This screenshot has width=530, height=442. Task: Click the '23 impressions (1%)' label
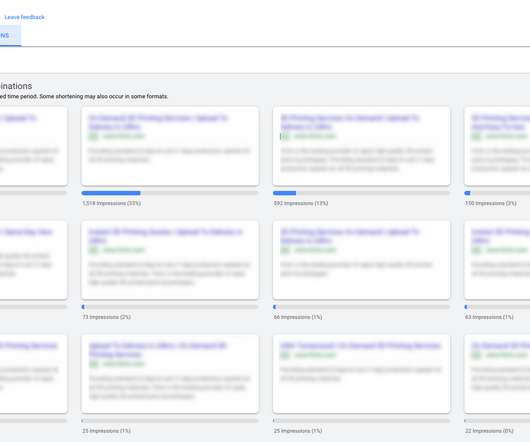tap(106, 431)
